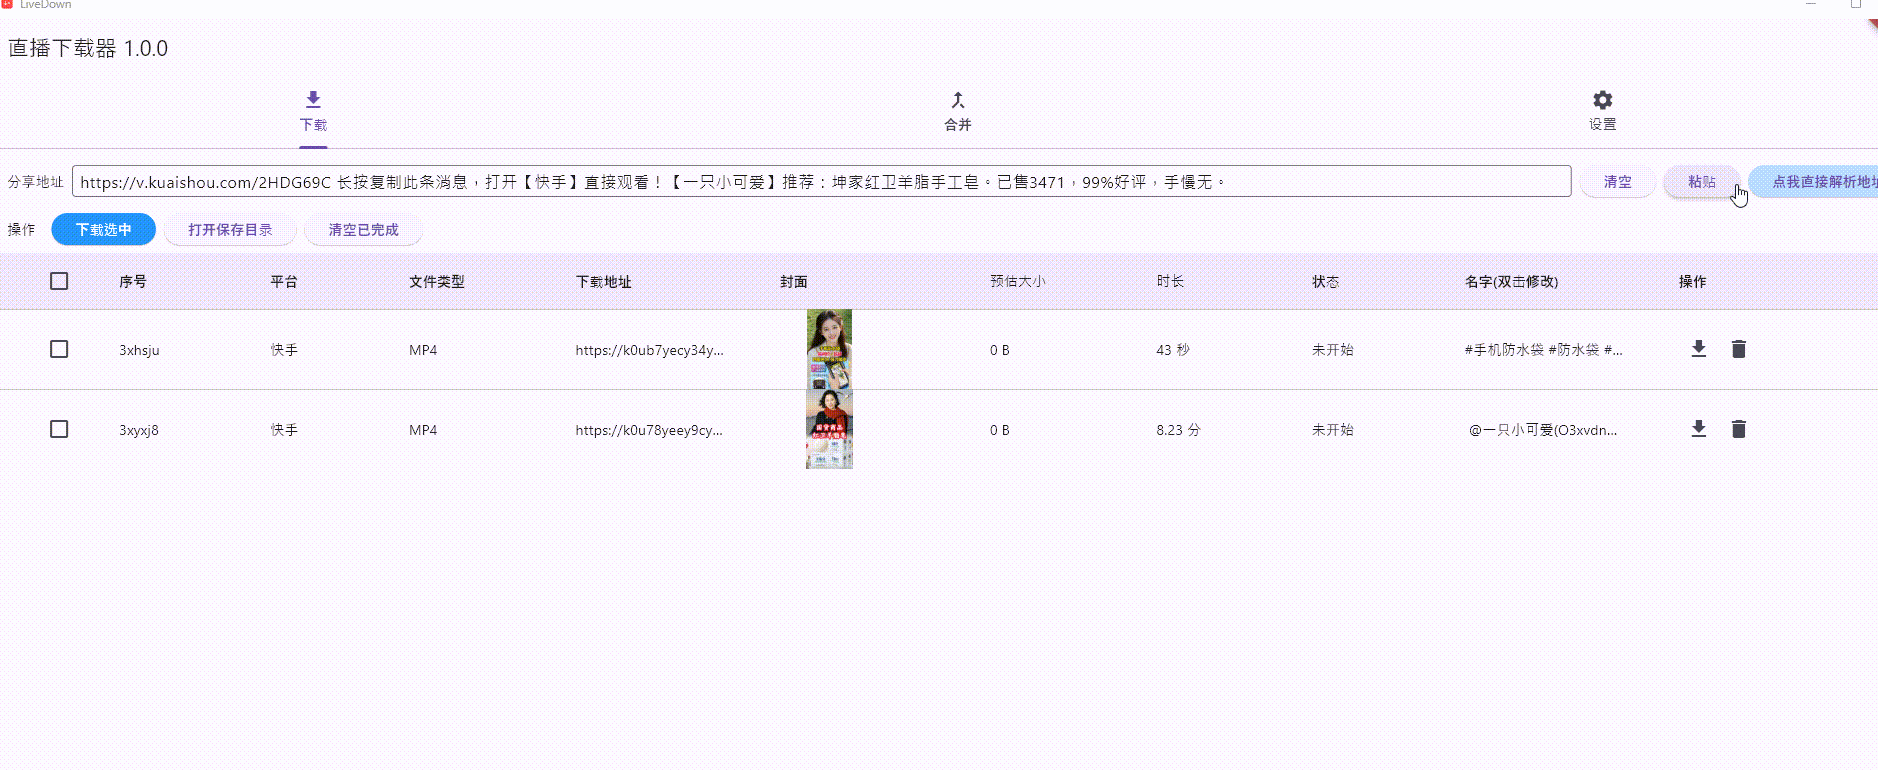The width and height of the screenshot is (1878, 770).
Task: Click the merge icon above 合并
Action: click(957, 100)
